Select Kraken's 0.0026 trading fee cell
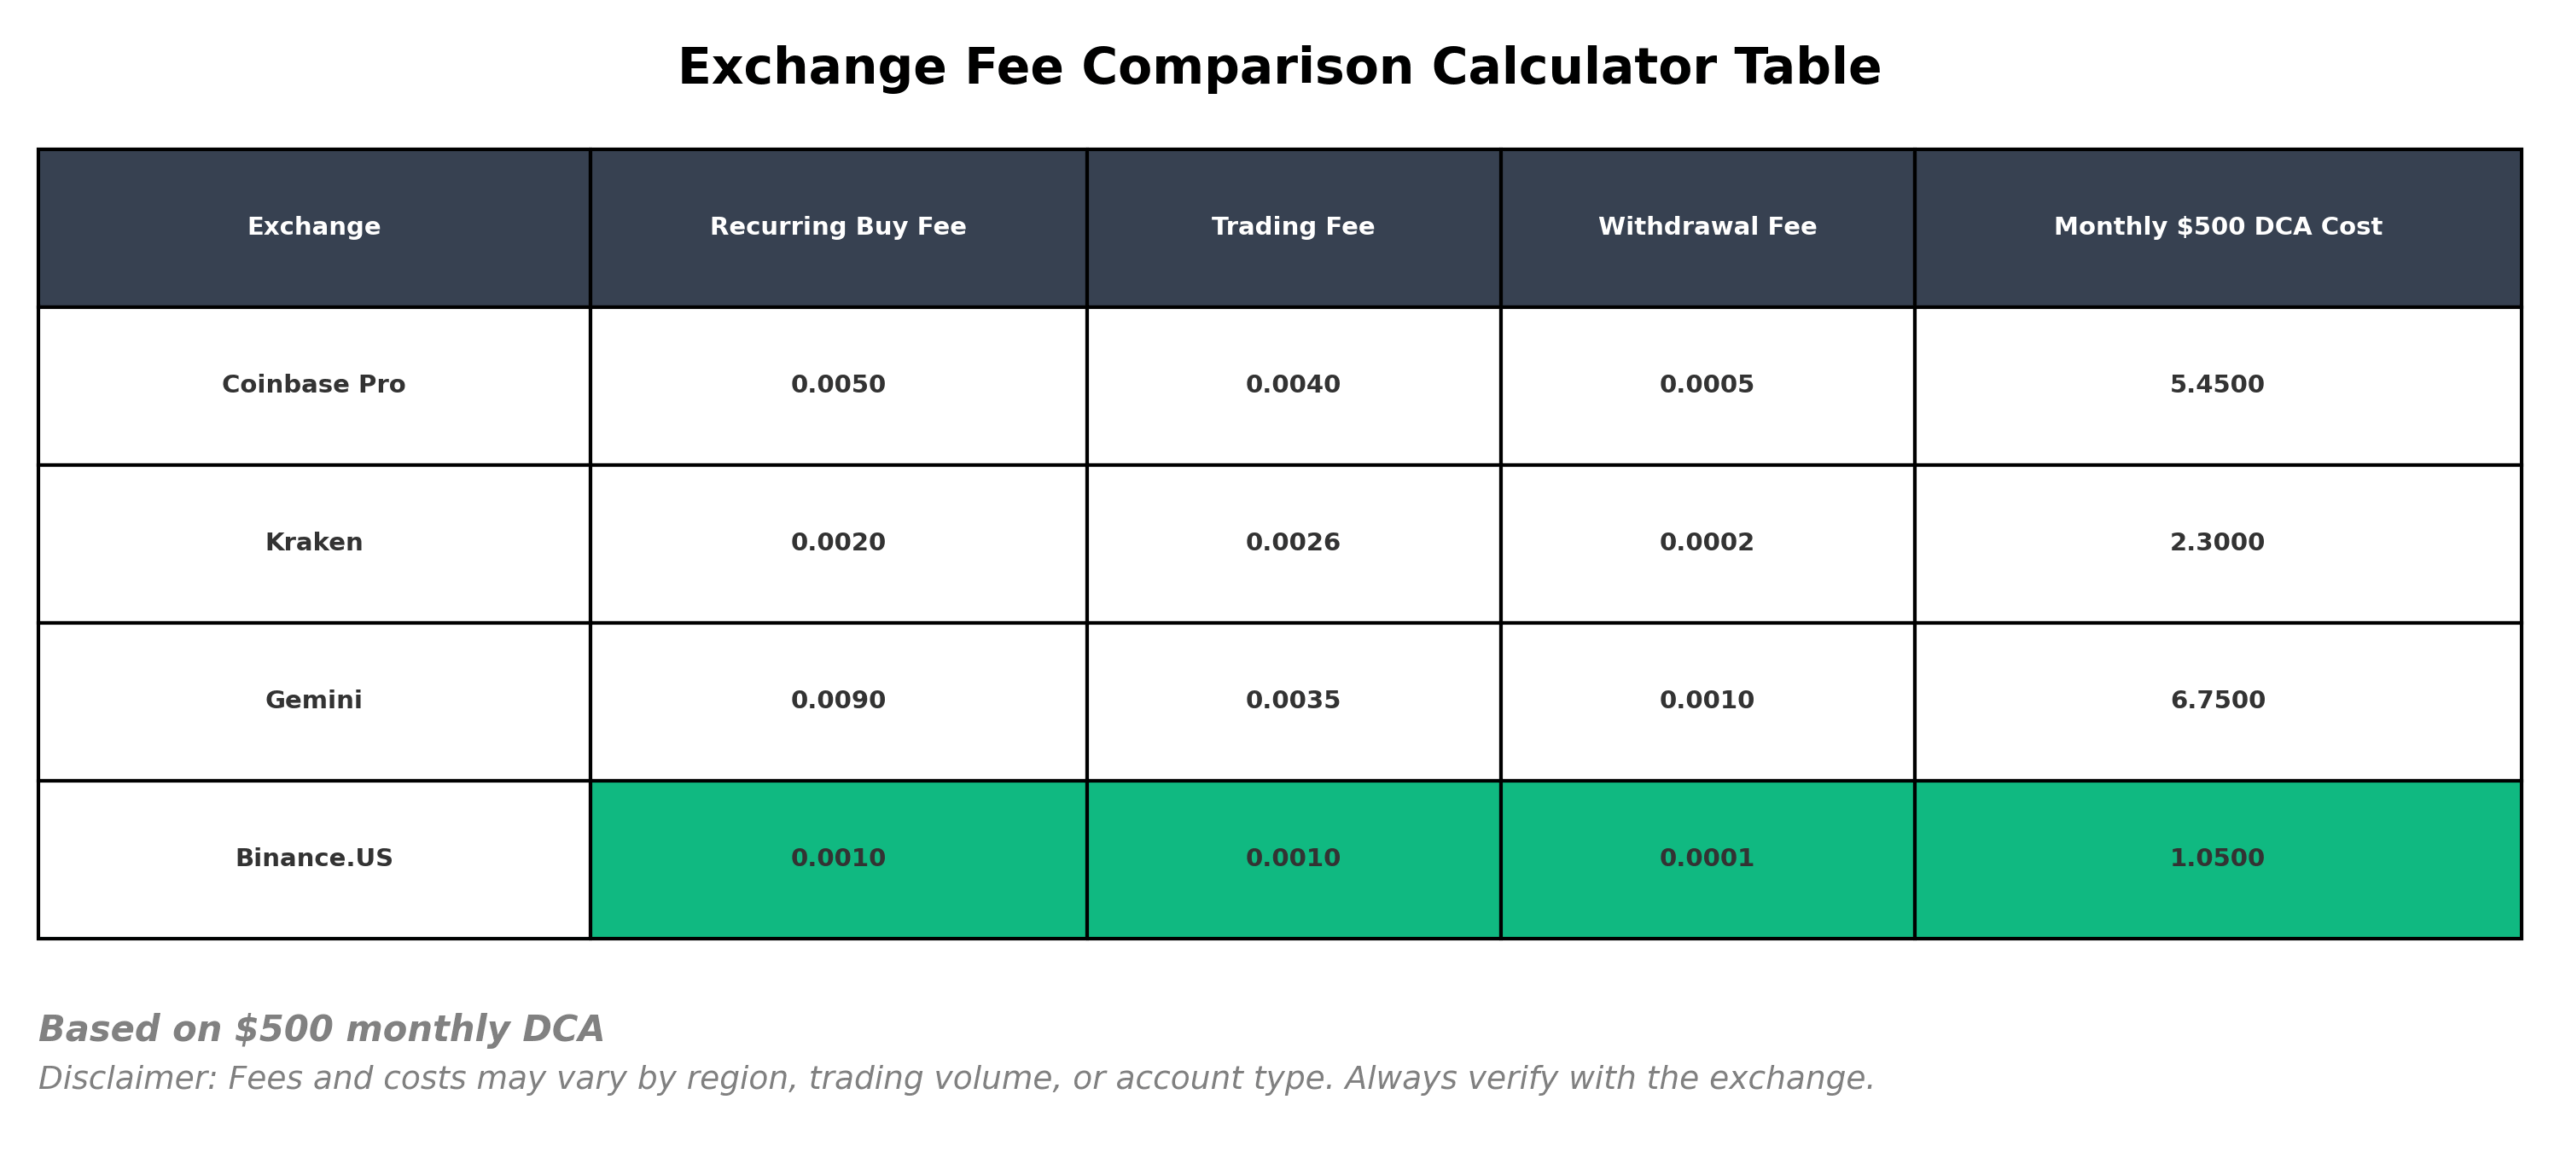The height and width of the screenshot is (1152, 2560). pyautogui.click(x=1293, y=543)
